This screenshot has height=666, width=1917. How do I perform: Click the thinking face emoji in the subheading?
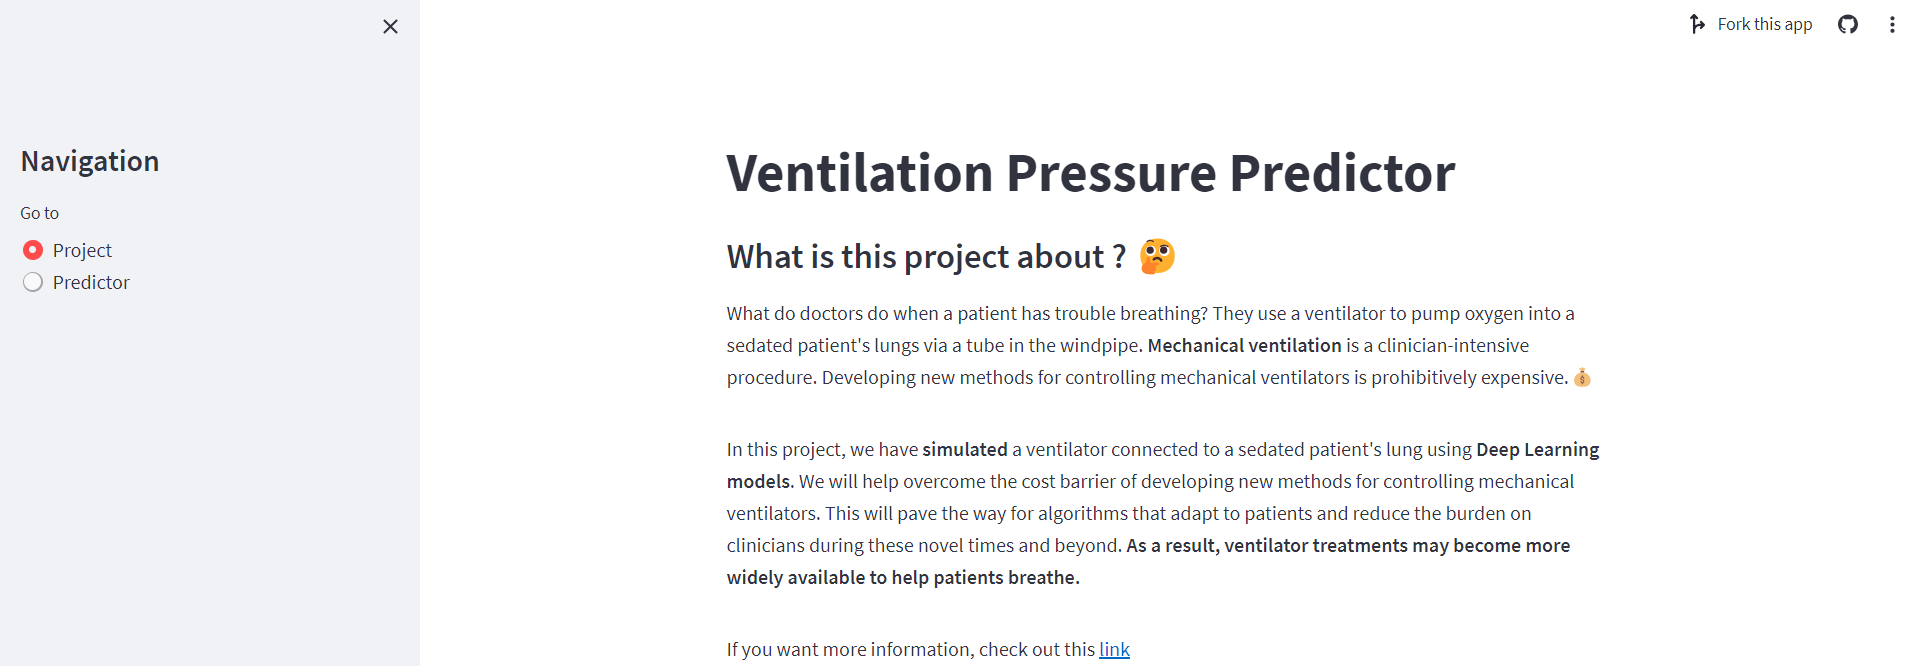tap(1157, 256)
